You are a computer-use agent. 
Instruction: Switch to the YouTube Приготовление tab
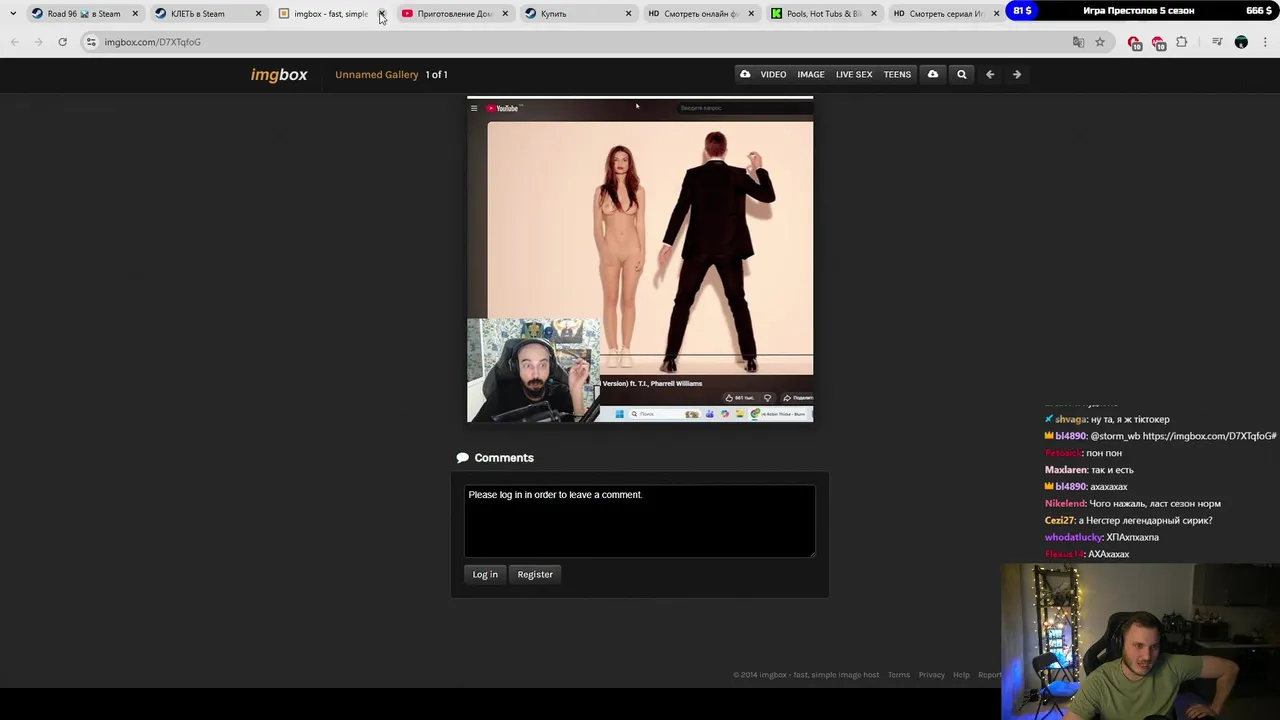[454, 14]
